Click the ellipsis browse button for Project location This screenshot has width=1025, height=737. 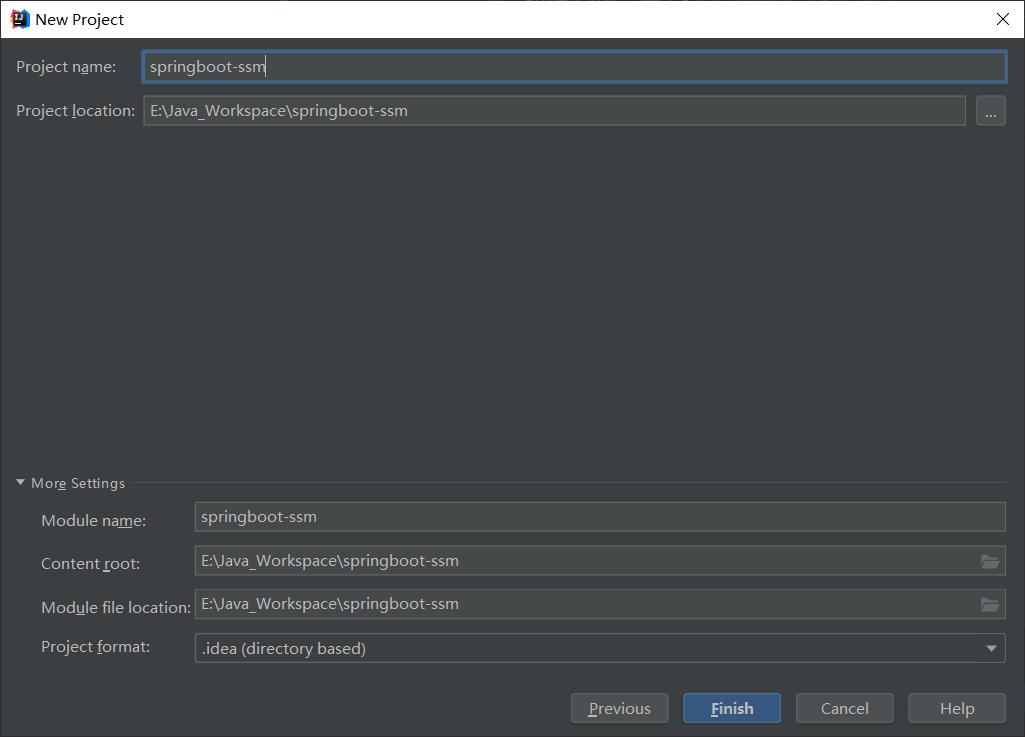point(990,111)
